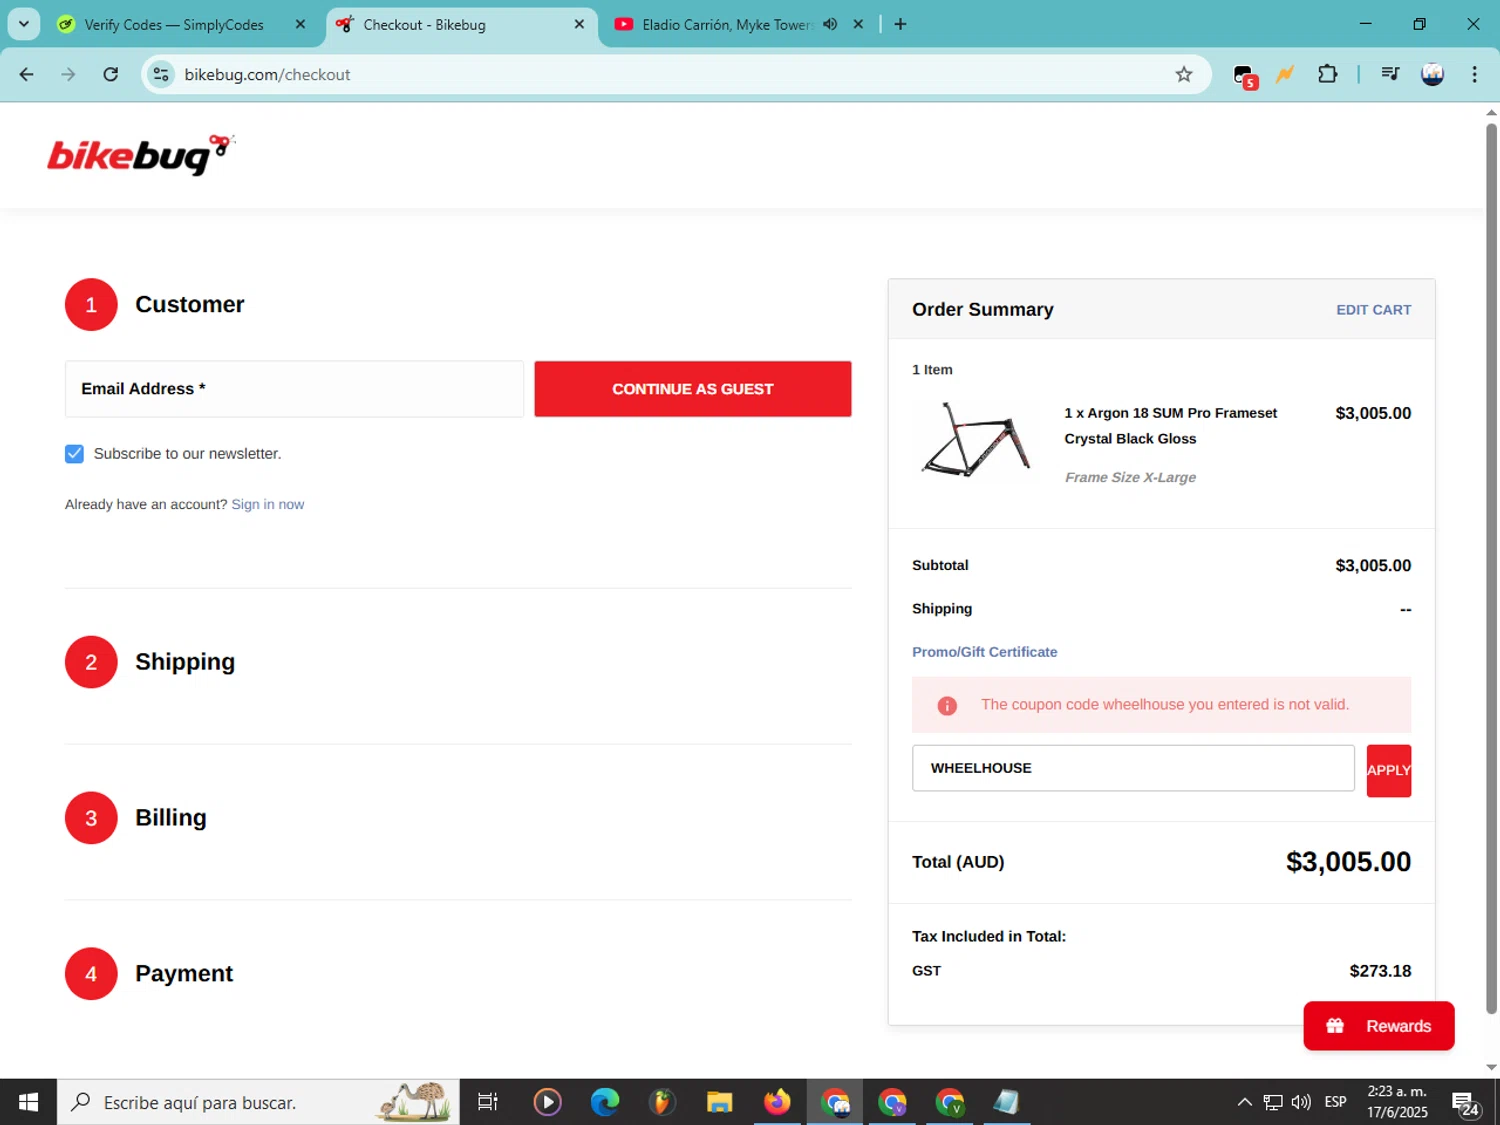Viewport: 1500px width, 1125px height.
Task: Open Chrome three-dot menu
Action: tap(1474, 74)
